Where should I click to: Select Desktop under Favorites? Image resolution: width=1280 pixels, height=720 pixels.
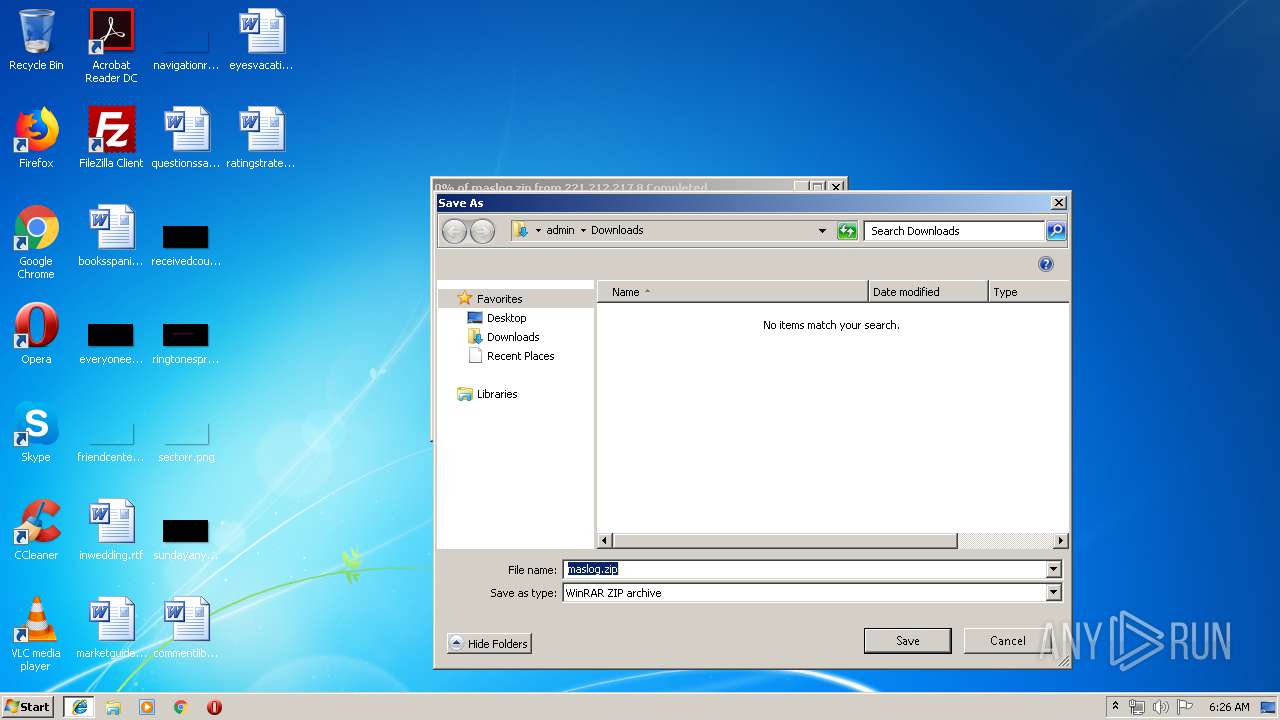(506, 318)
